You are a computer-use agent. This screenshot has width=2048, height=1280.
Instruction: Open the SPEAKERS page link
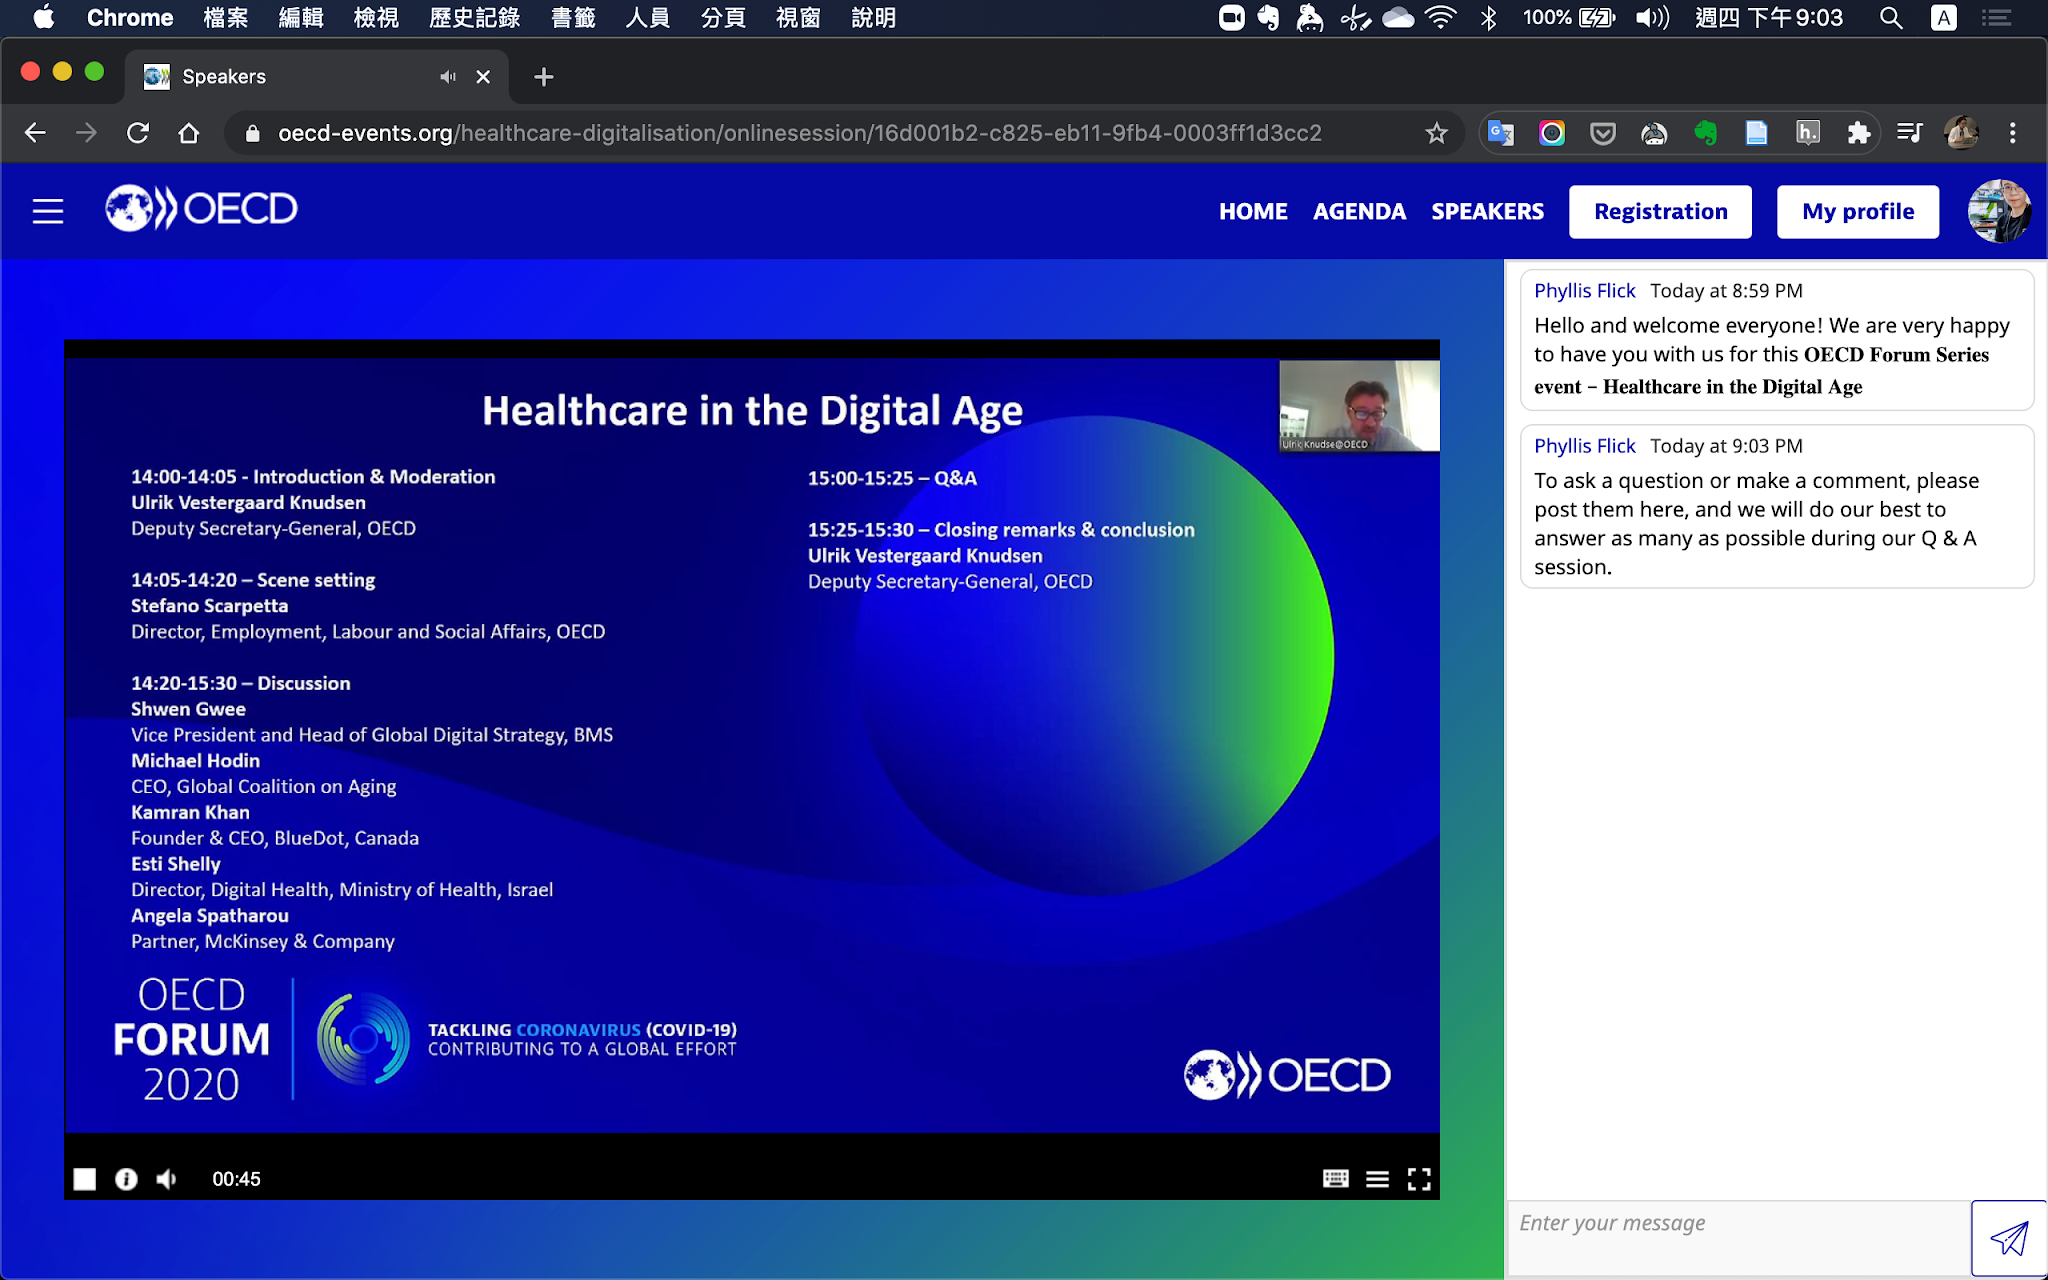click(x=1487, y=211)
